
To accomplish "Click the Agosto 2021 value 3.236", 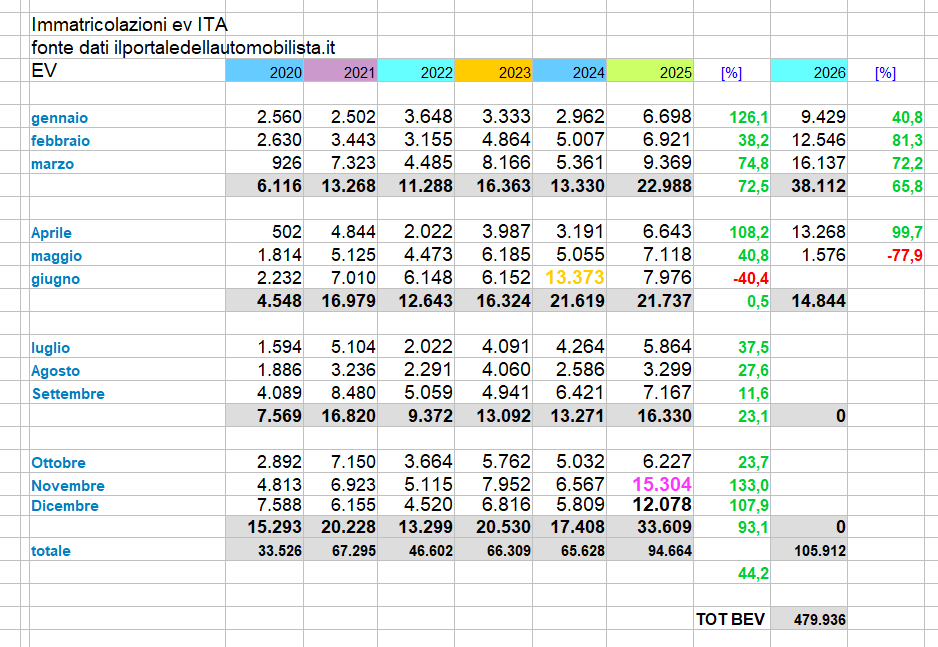I will coord(354,370).
